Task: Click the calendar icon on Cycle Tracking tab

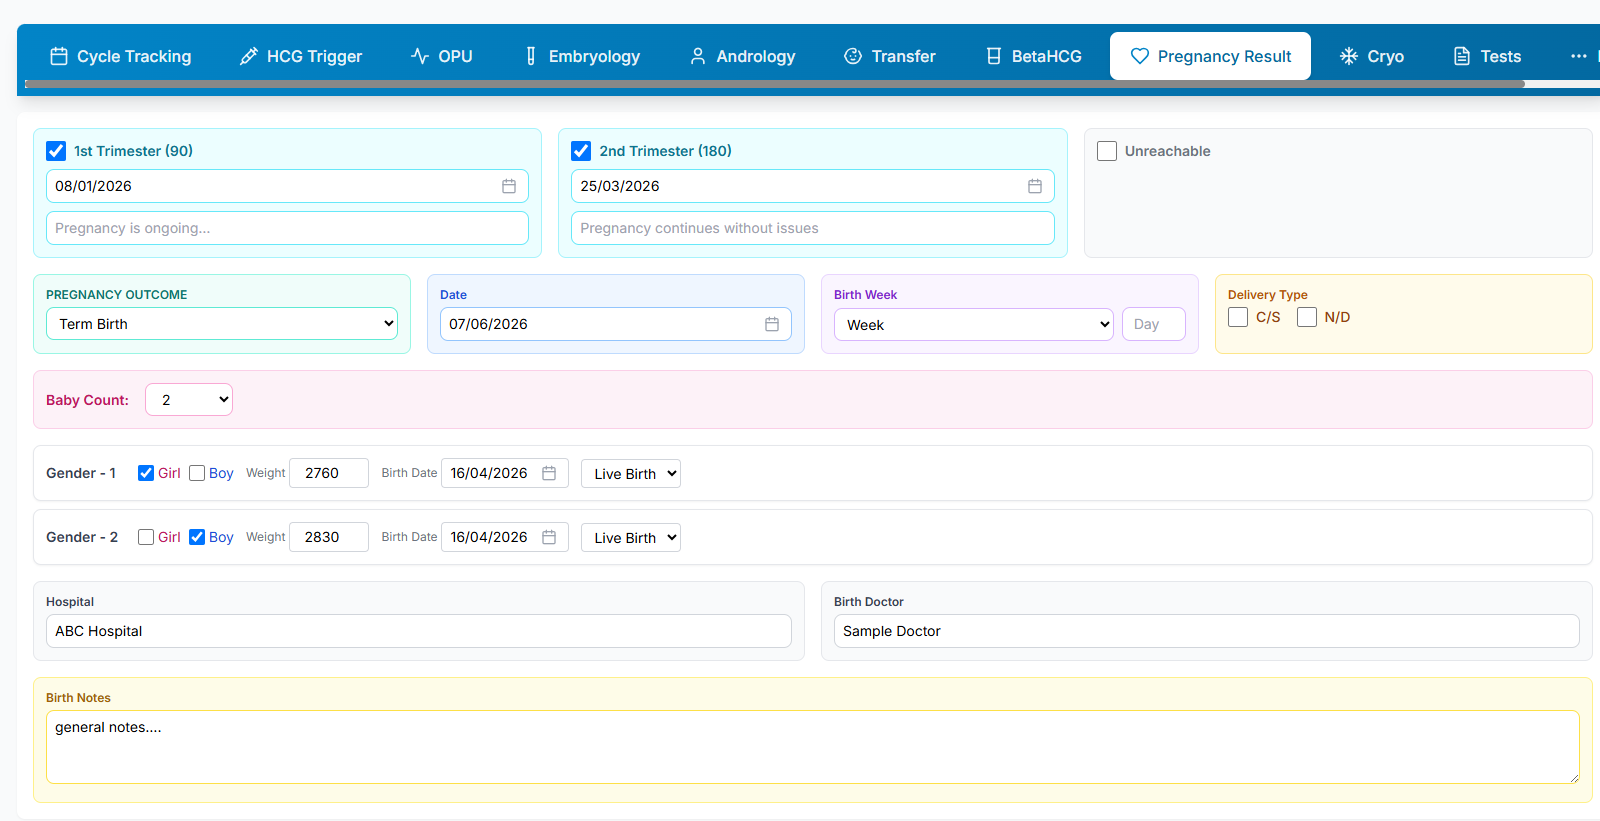Action: (x=59, y=56)
